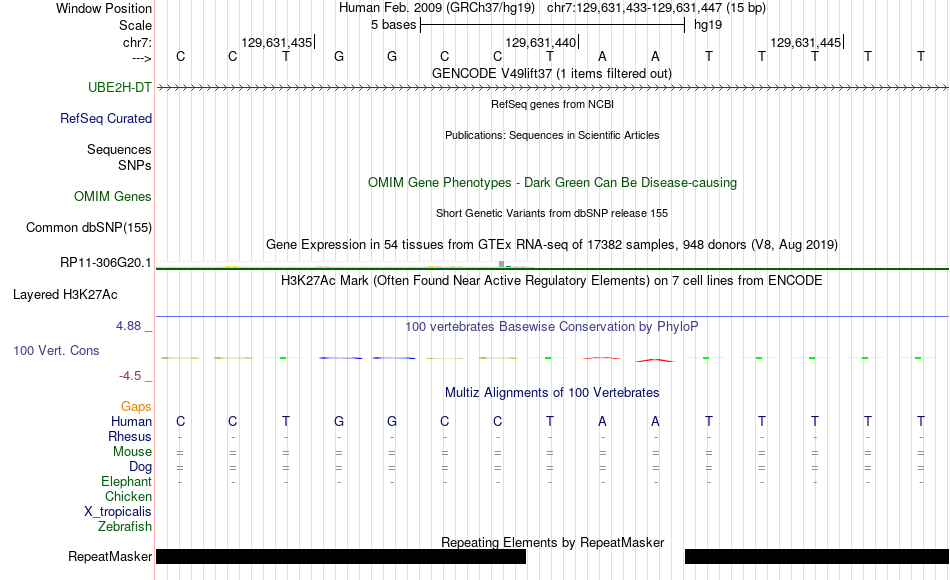Click the left RepeatMasker black block
This screenshot has height=580, width=950.
[x=341, y=556]
